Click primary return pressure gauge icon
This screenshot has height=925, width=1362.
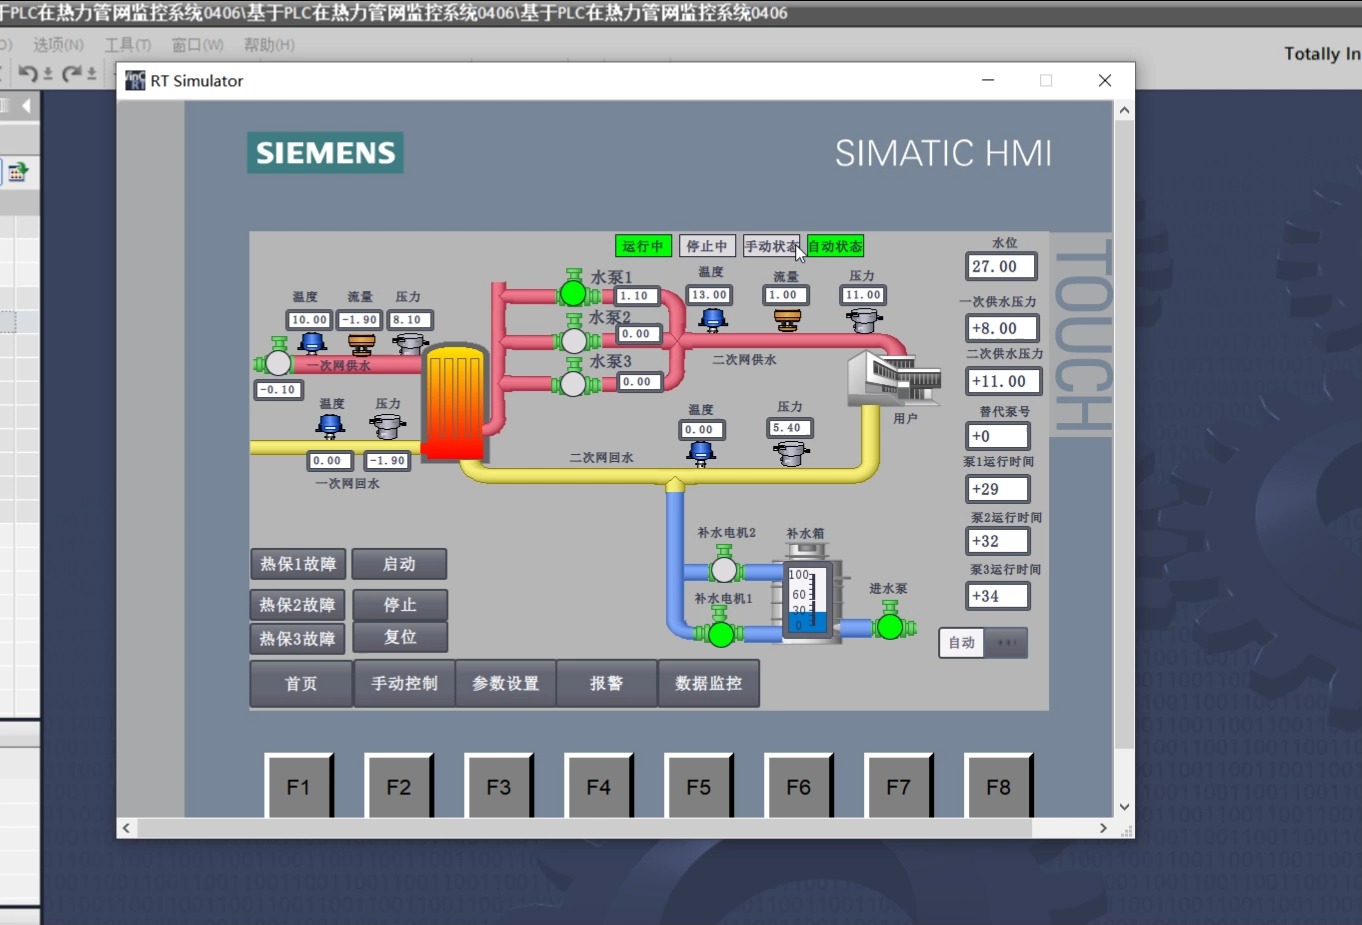point(388,426)
